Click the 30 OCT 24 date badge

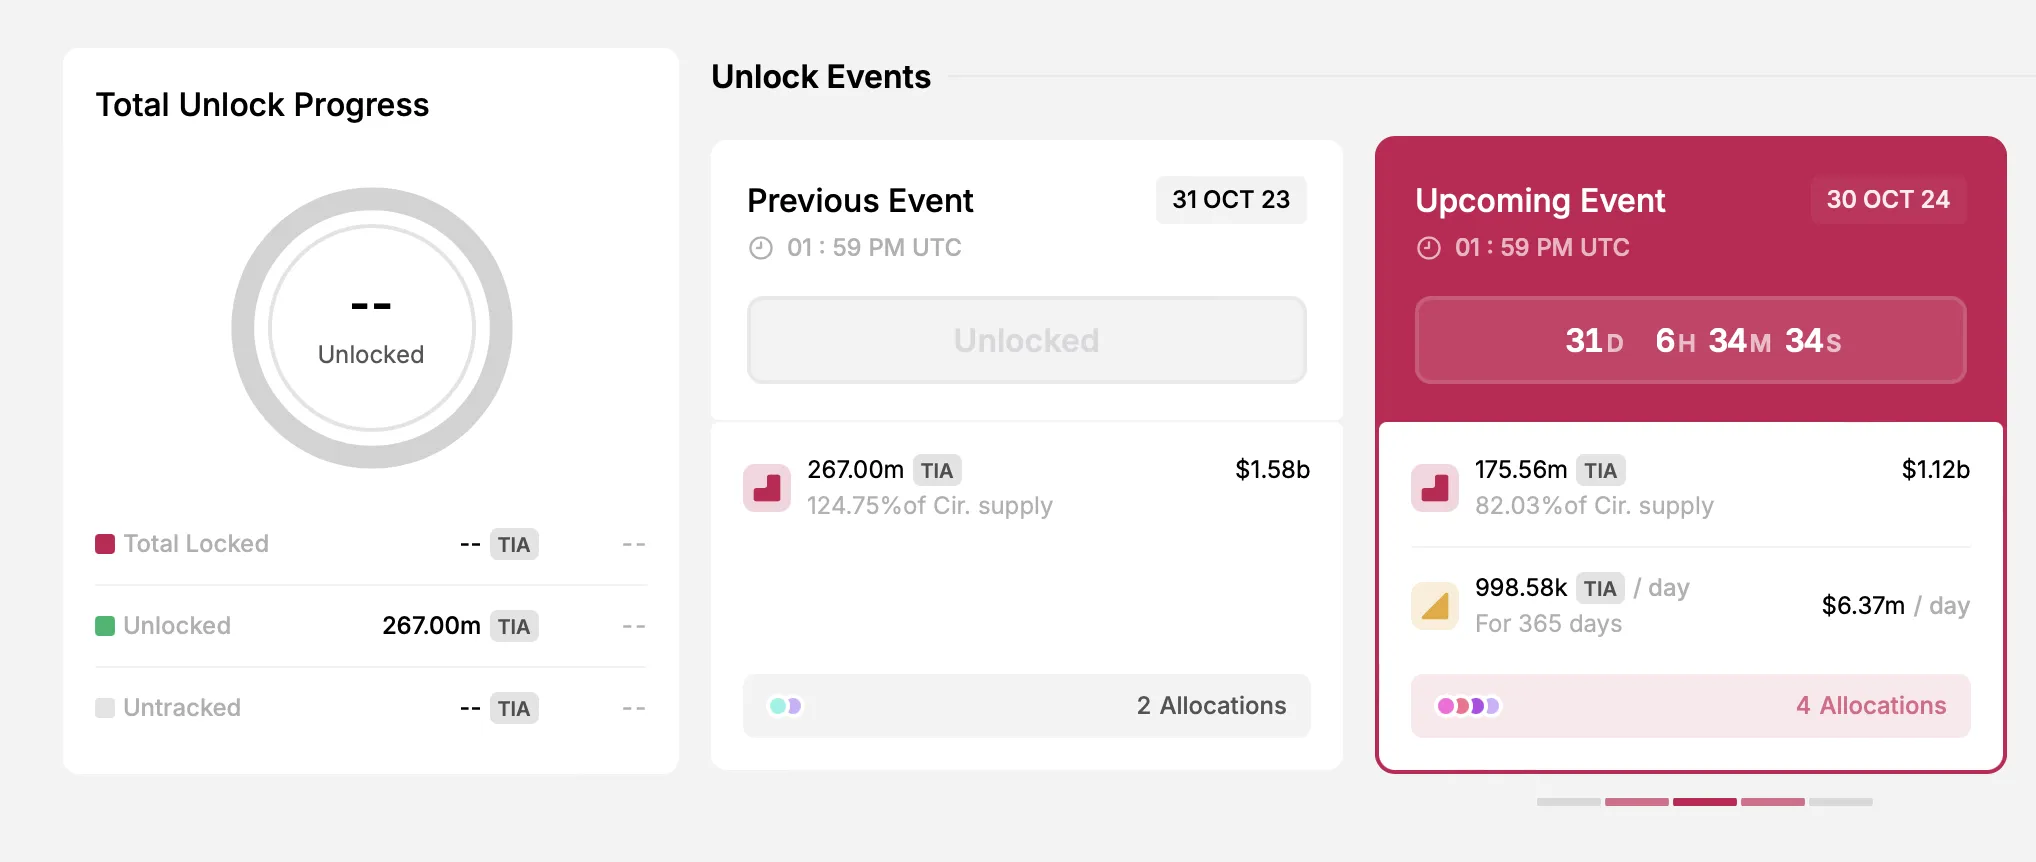1888,200
